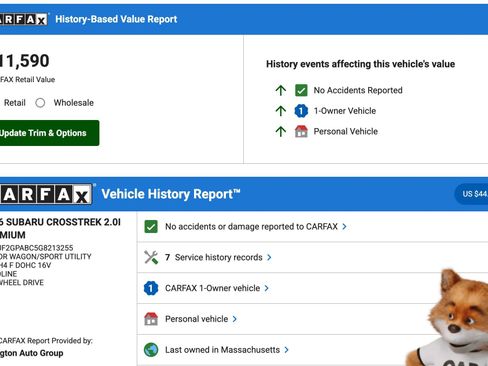The height and width of the screenshot is (366, 488).
Task: Click globe icon beside Last owned in Massachusetts
Action: [x=151, y=350]
